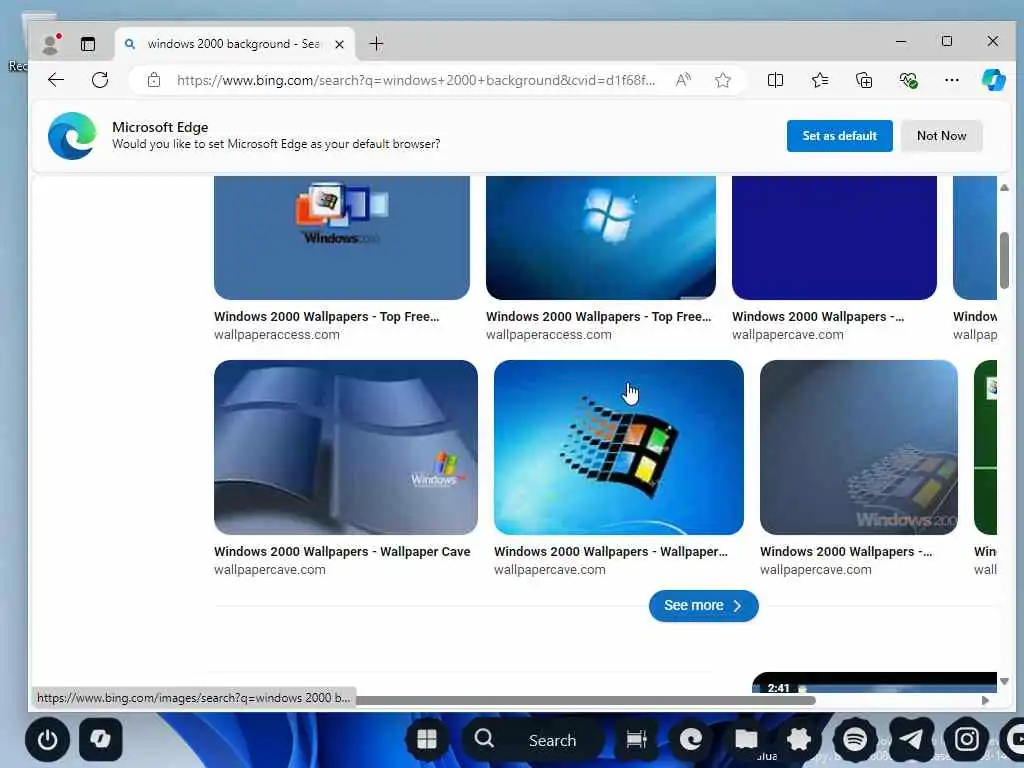
Task: Add page to favorites star
Action: (x=722, y=80)
